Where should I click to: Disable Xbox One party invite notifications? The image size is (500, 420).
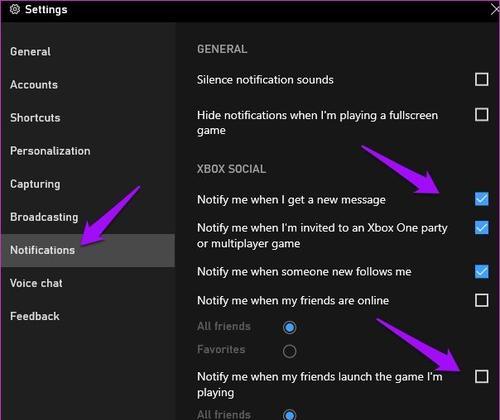click(x=481, y=228)
